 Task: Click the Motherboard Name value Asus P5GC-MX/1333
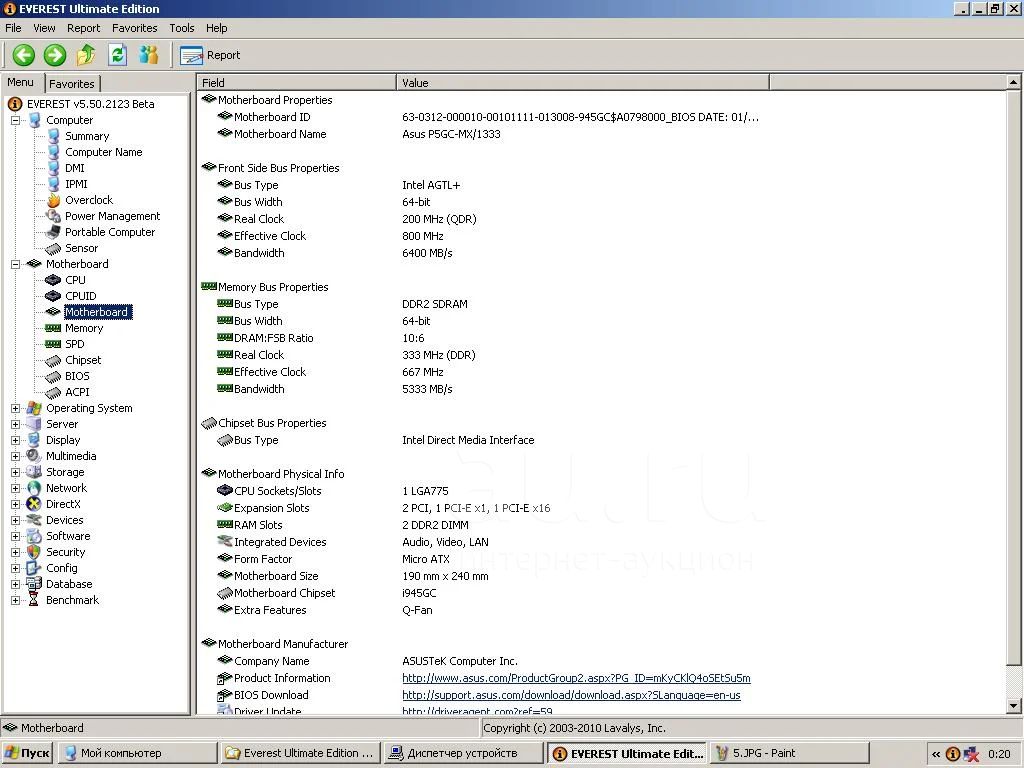tap(451, 134)
